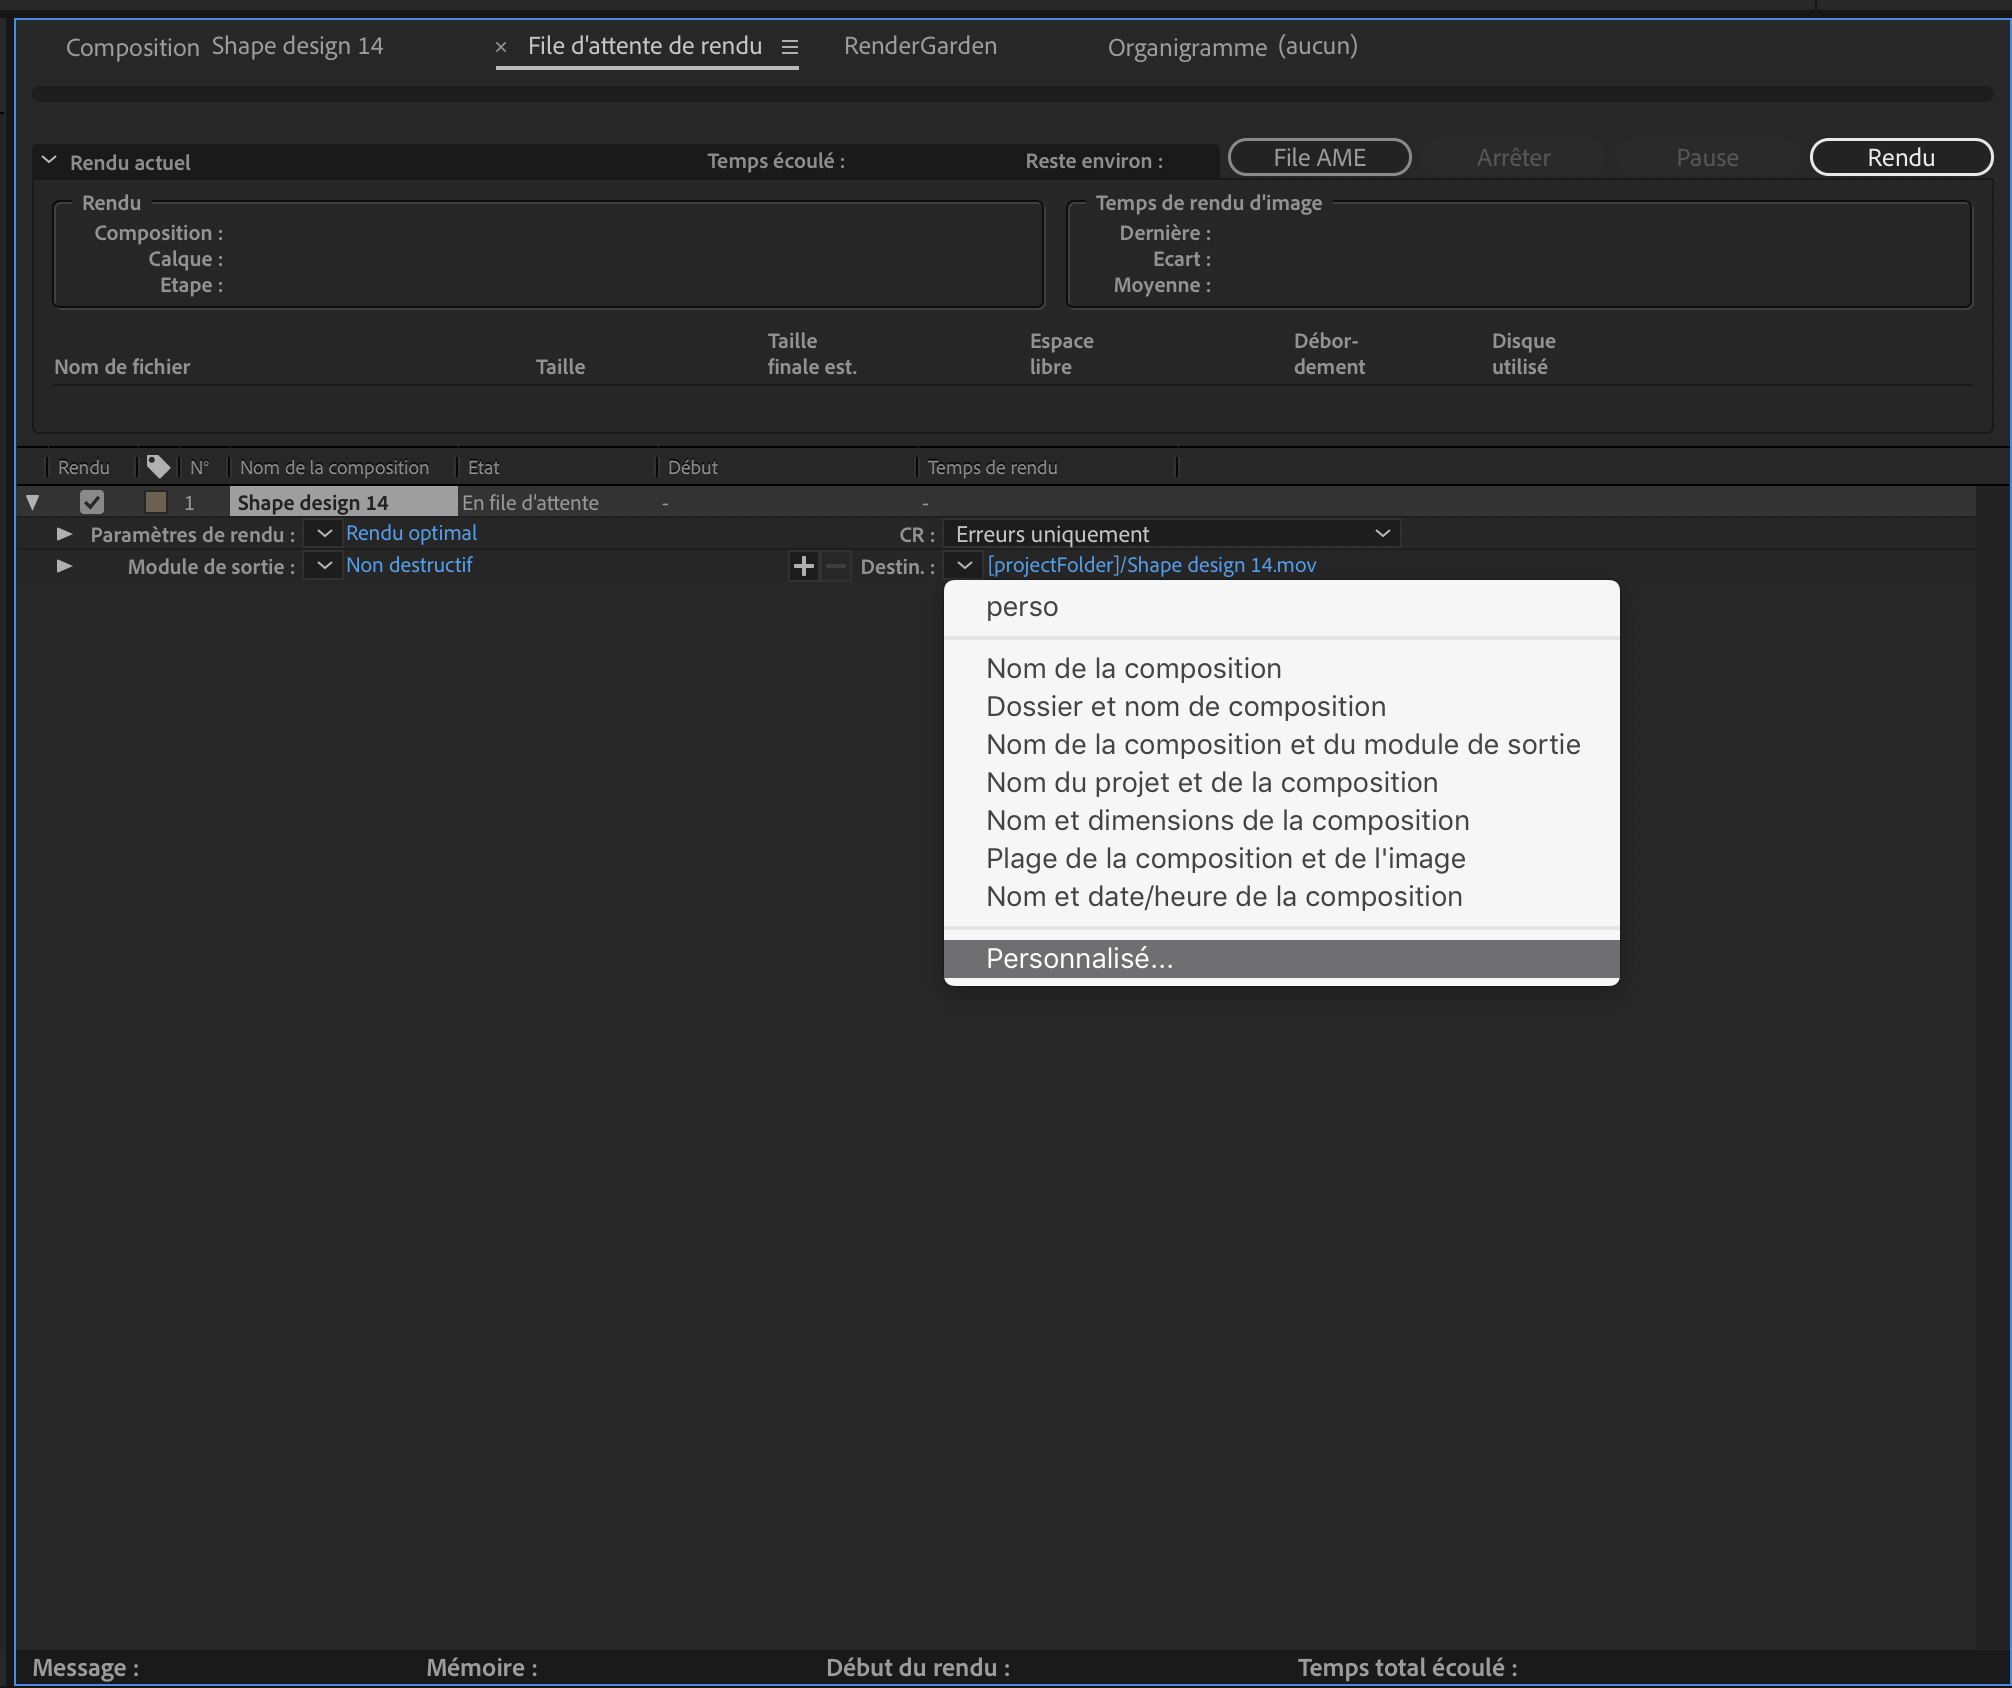Choose Nom et dimensions de la composition
Screen dimensions: 2012x1688
click(x=1282, y=820)
